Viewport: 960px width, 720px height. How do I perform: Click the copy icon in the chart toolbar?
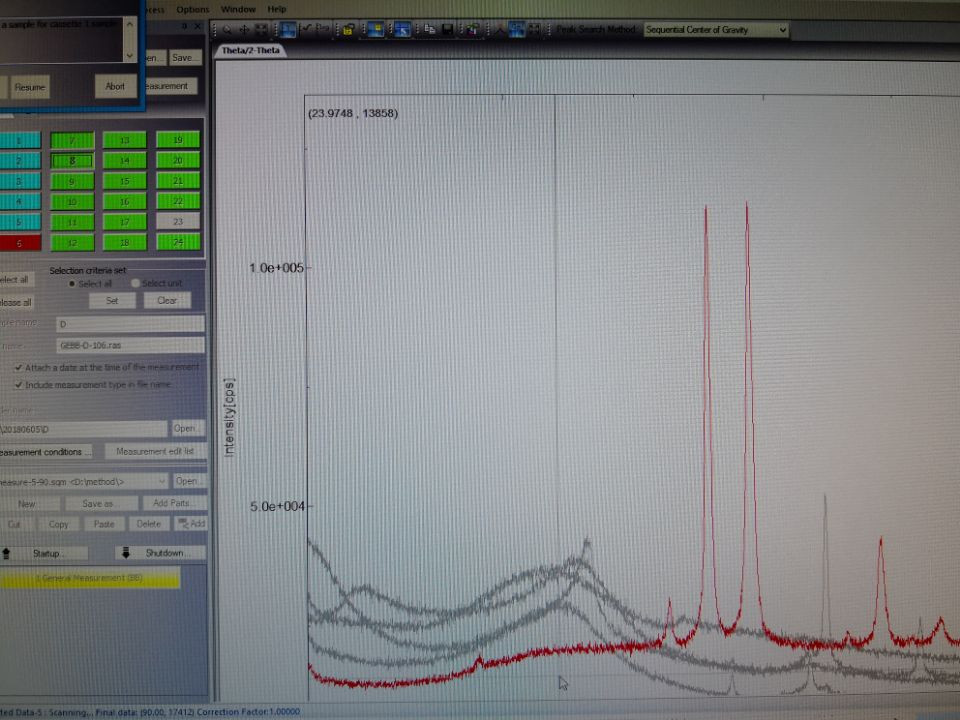click(428, 30)
